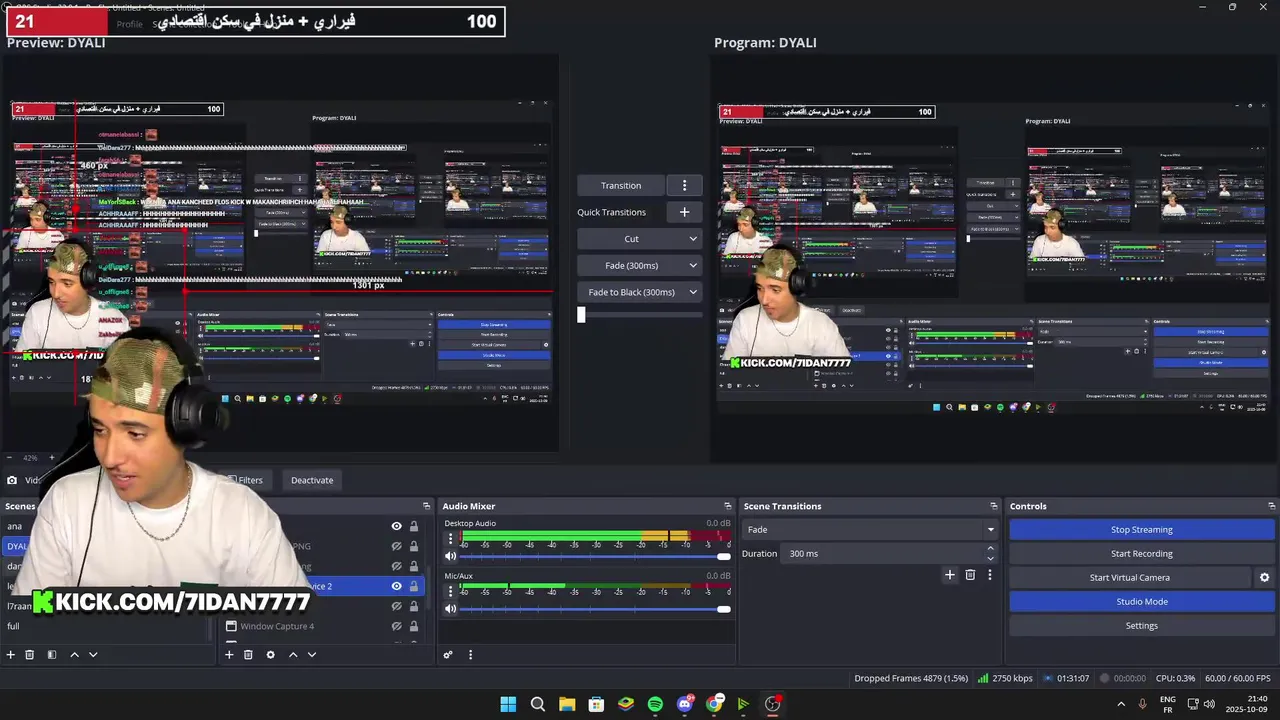
Task: Expand Fade to Black (300ms) quick transition dropdown
Action: pos(640,292)
